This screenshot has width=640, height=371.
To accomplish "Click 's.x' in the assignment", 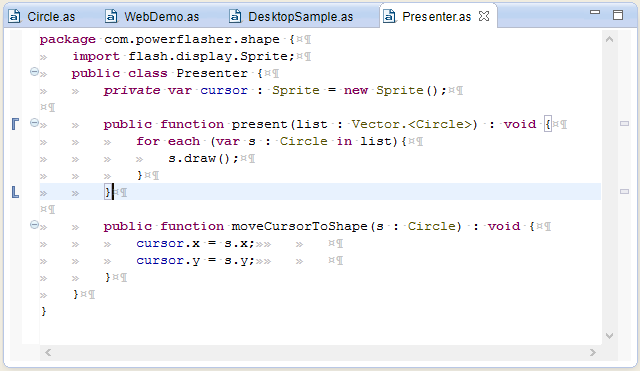I will tap(236, 244).
